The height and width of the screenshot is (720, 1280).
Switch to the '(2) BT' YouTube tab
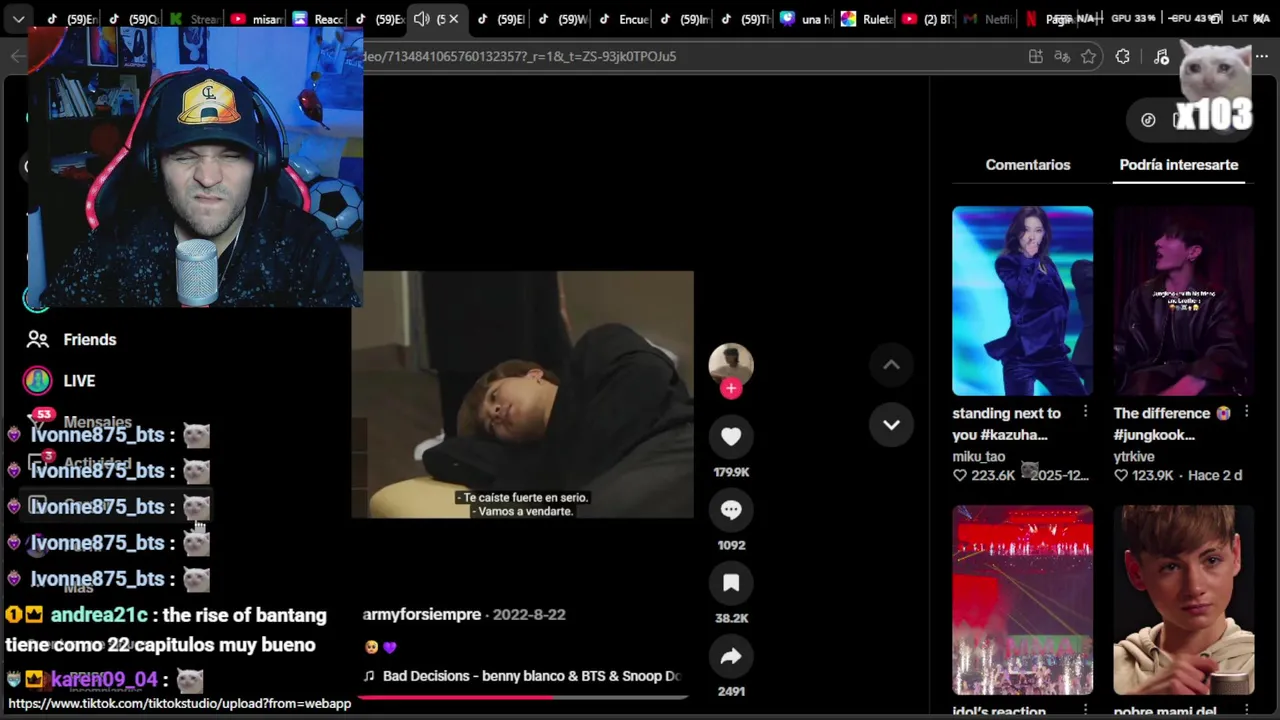pos(928,19)
